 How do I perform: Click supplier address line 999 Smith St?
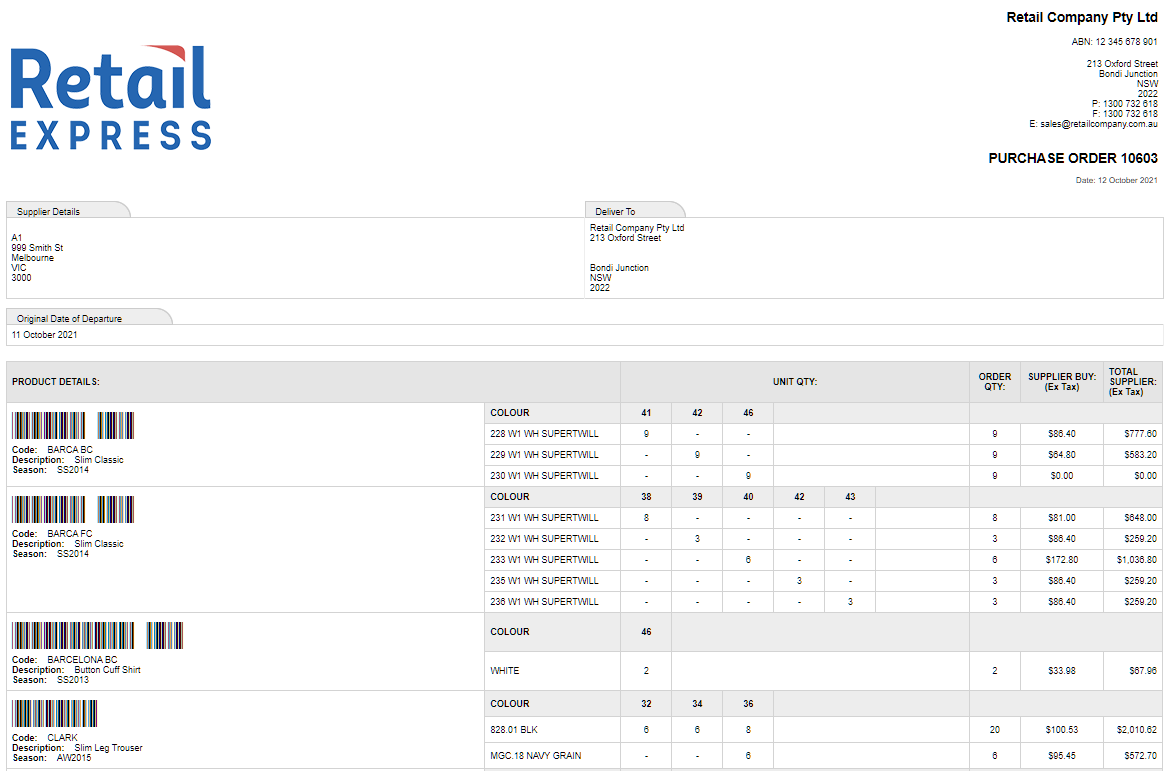pyautogui.click(x=37, y=248)
